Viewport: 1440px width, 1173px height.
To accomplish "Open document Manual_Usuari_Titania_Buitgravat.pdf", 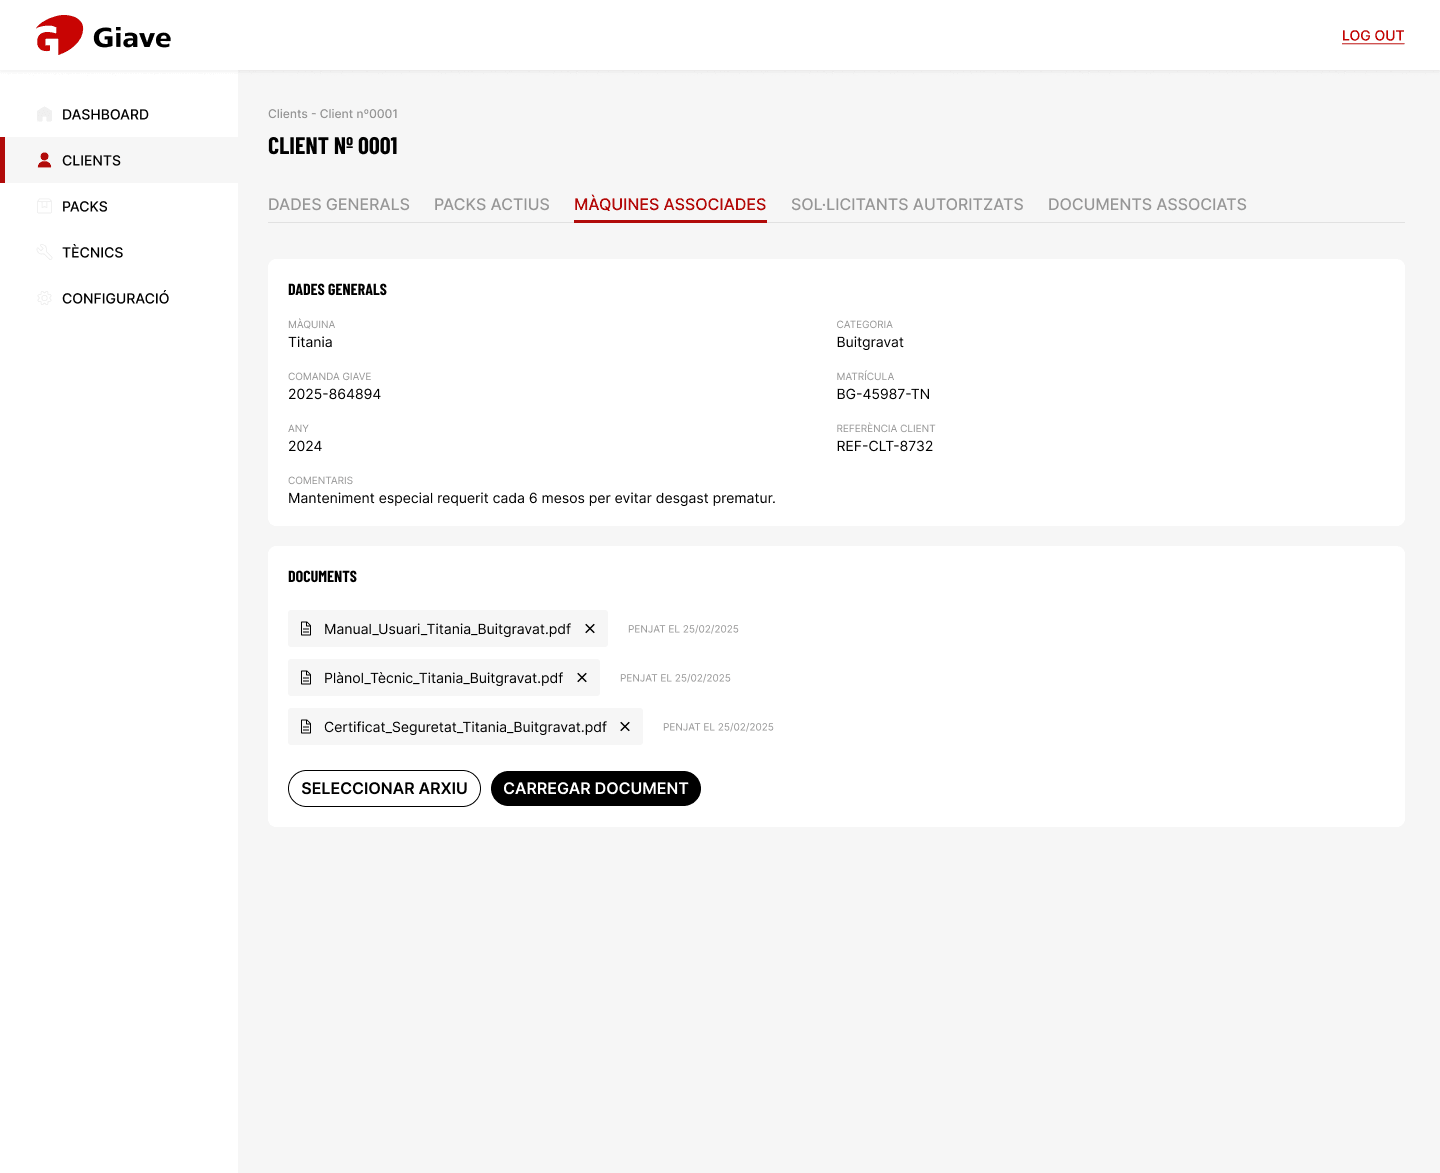I will click(x=447, y=629).
